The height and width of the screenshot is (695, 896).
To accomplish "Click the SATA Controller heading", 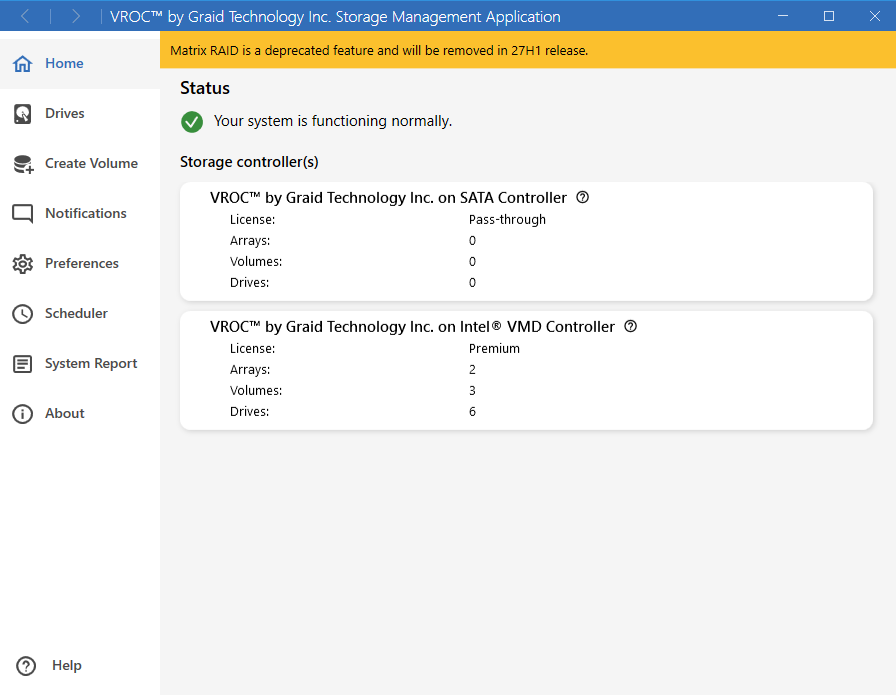I will tap(388, 198).
